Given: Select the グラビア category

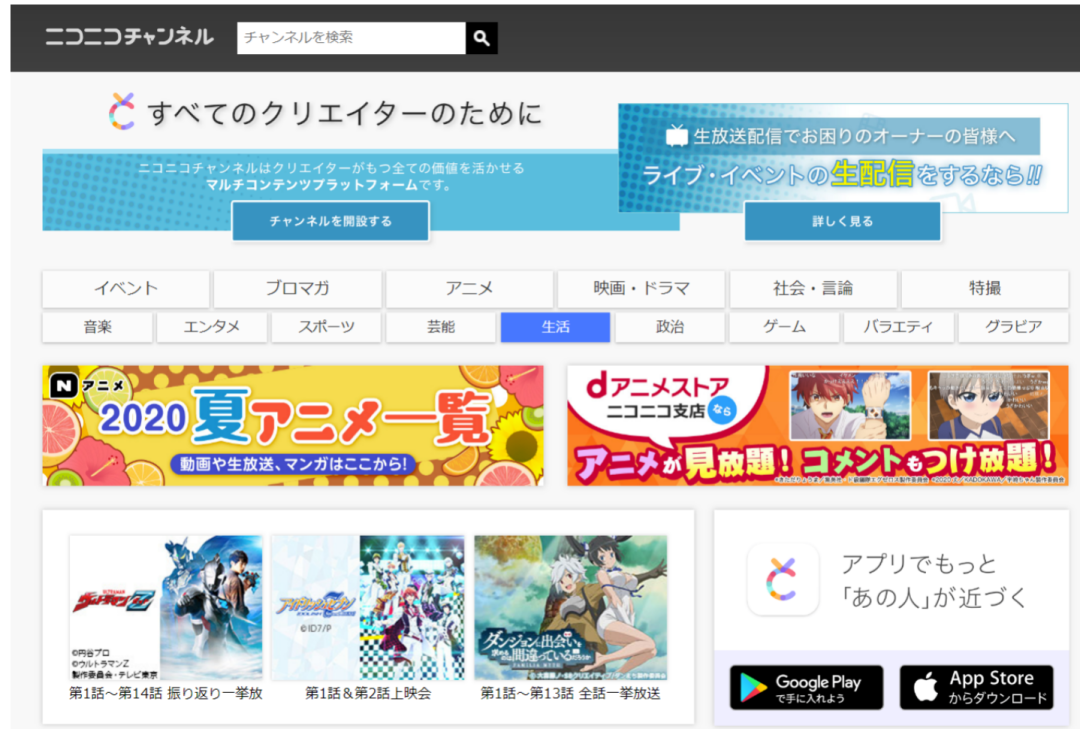Looking at the screenshot, I should tap(1012, 327).
